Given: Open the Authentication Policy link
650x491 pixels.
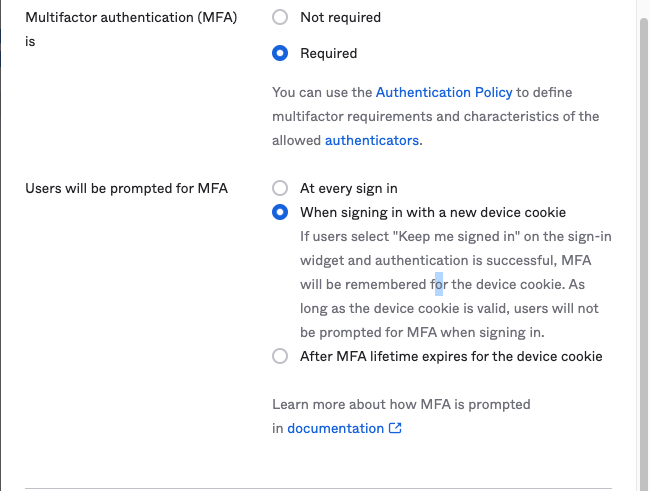Looking at the screenshot, I should [x=444, y=92].
